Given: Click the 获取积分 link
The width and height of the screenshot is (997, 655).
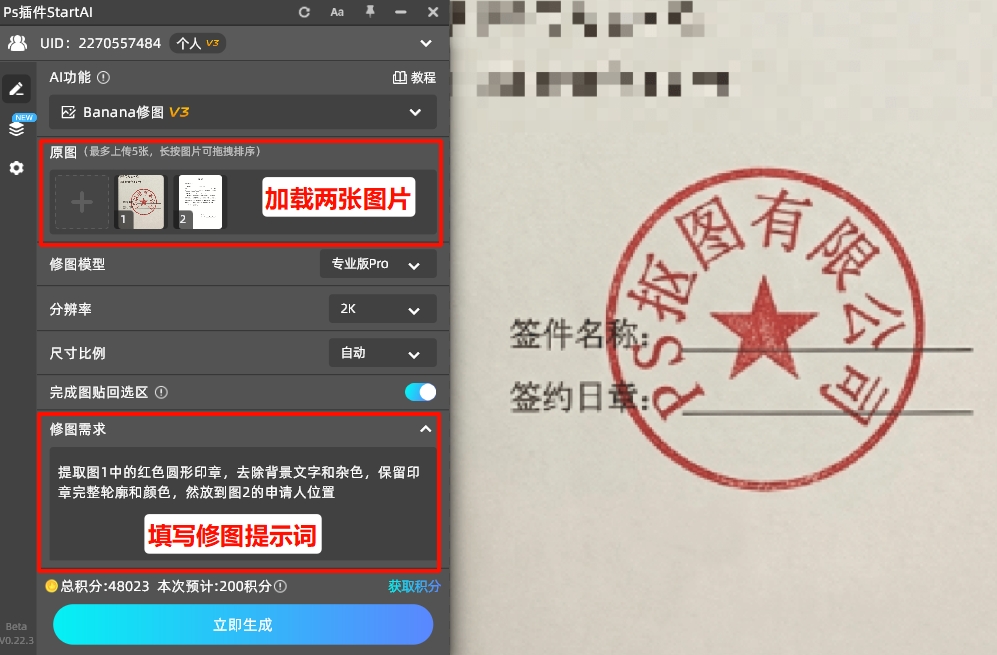Looking at the screenshot, I should [413, 586].
